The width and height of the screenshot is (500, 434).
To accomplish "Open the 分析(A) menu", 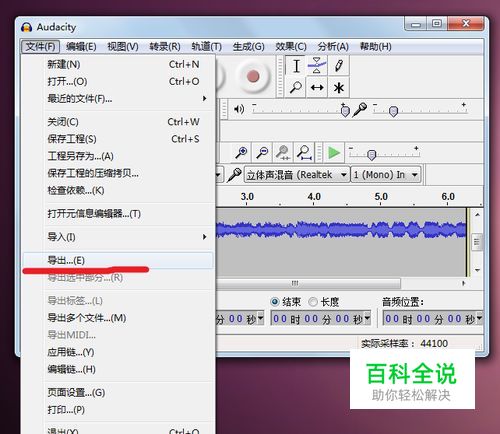I will [333, 46].
